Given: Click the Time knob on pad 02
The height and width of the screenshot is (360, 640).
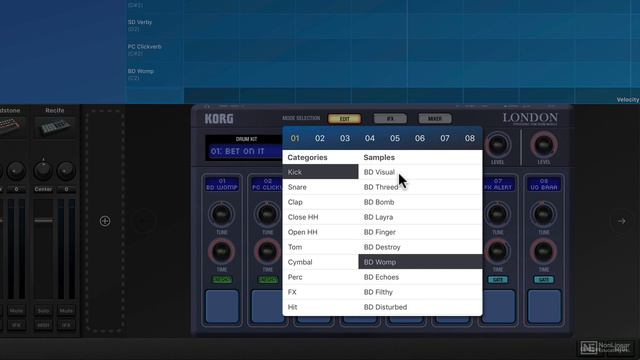Looking at the screenshot, I should [267, 251].
